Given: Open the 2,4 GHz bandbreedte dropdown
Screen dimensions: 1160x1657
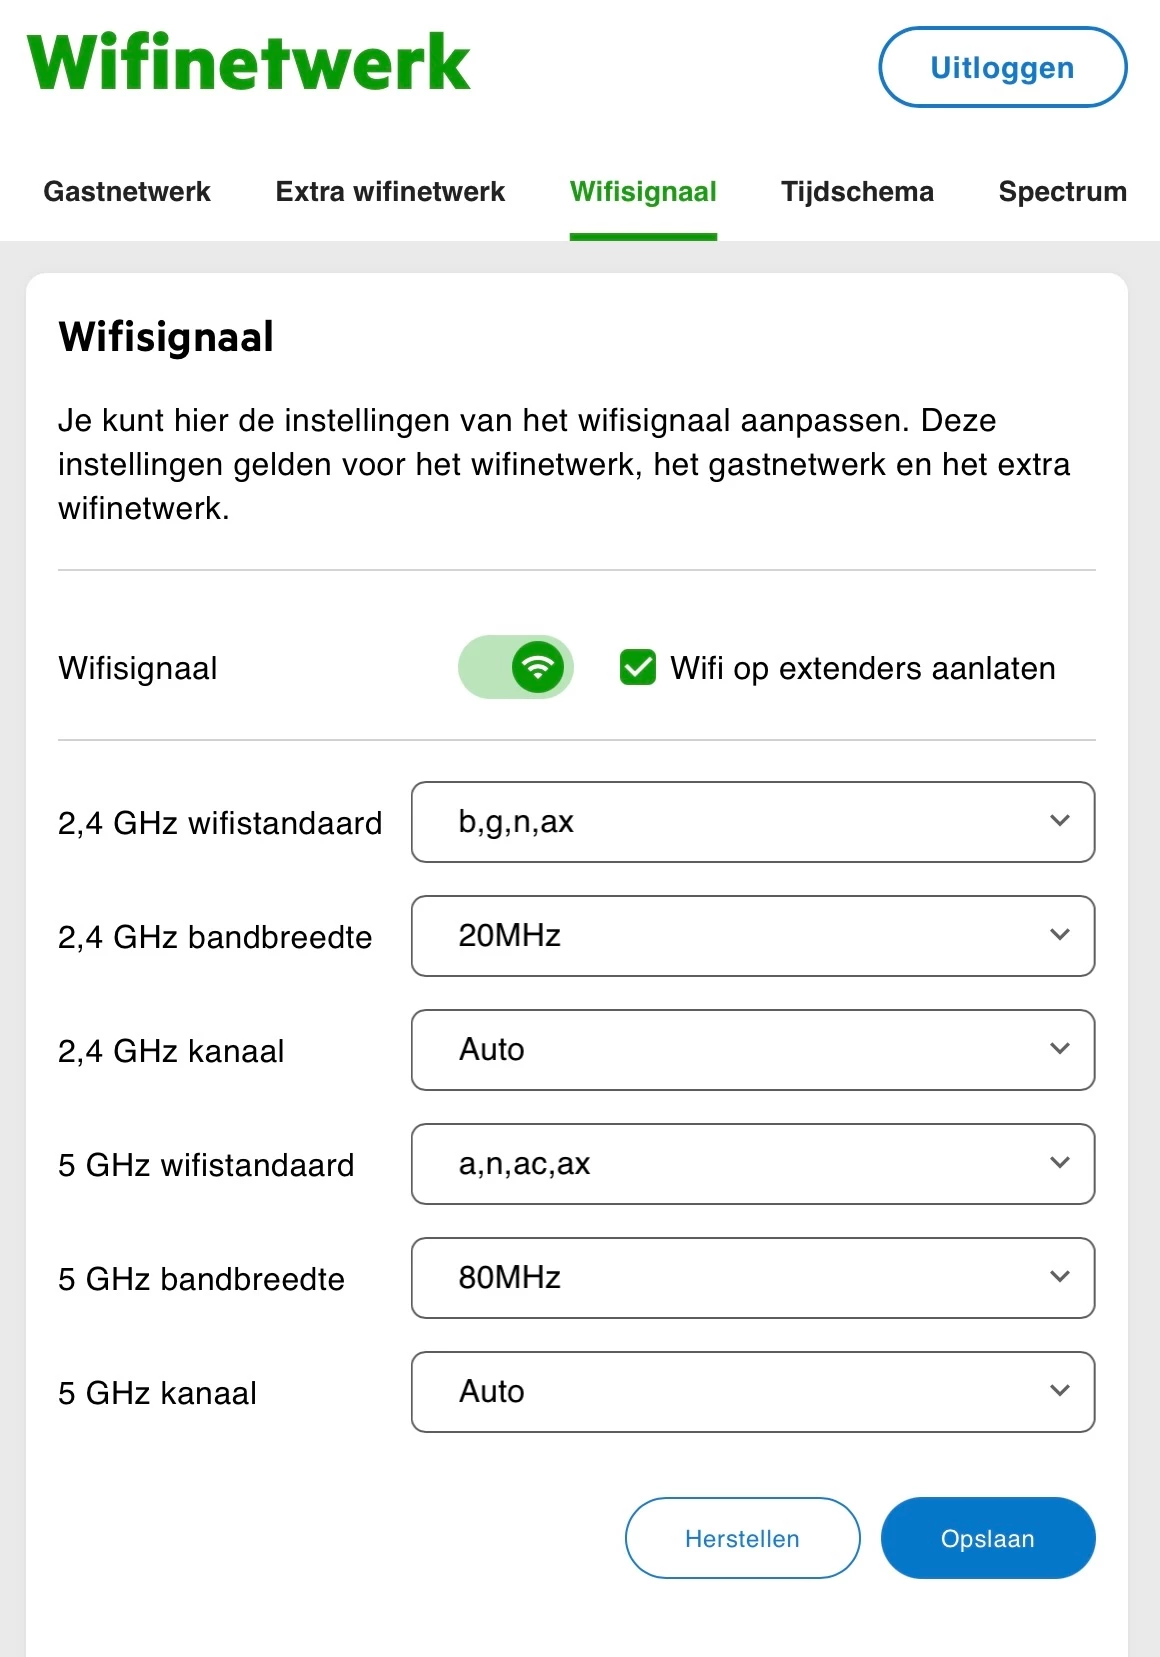Looking at the screenshot, I should point(752,936).
